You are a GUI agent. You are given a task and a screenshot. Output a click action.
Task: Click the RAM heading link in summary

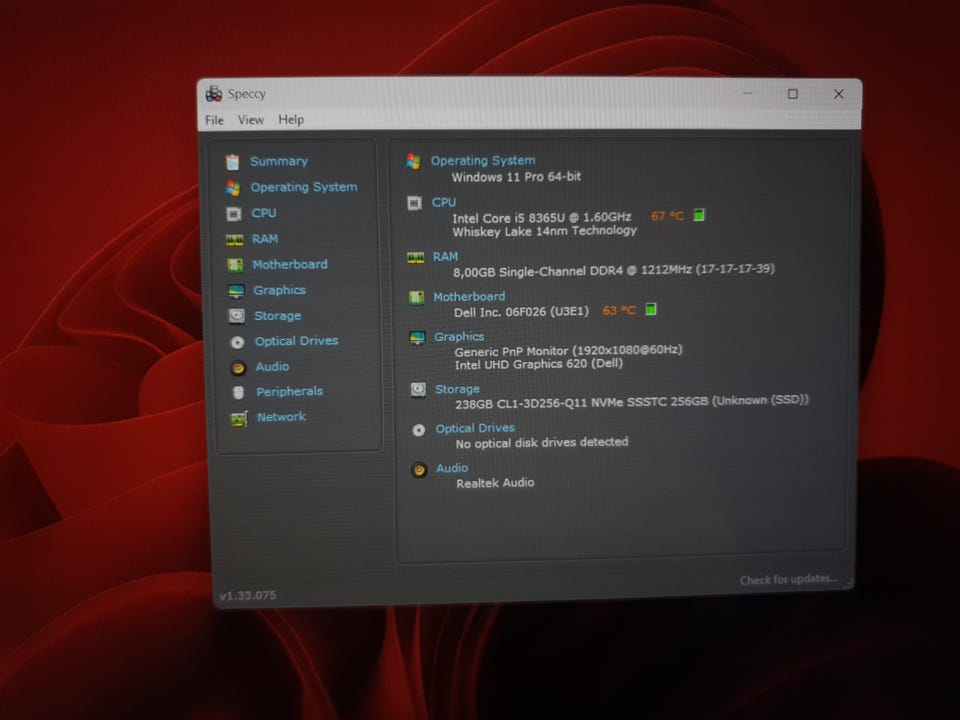[445, 257]
